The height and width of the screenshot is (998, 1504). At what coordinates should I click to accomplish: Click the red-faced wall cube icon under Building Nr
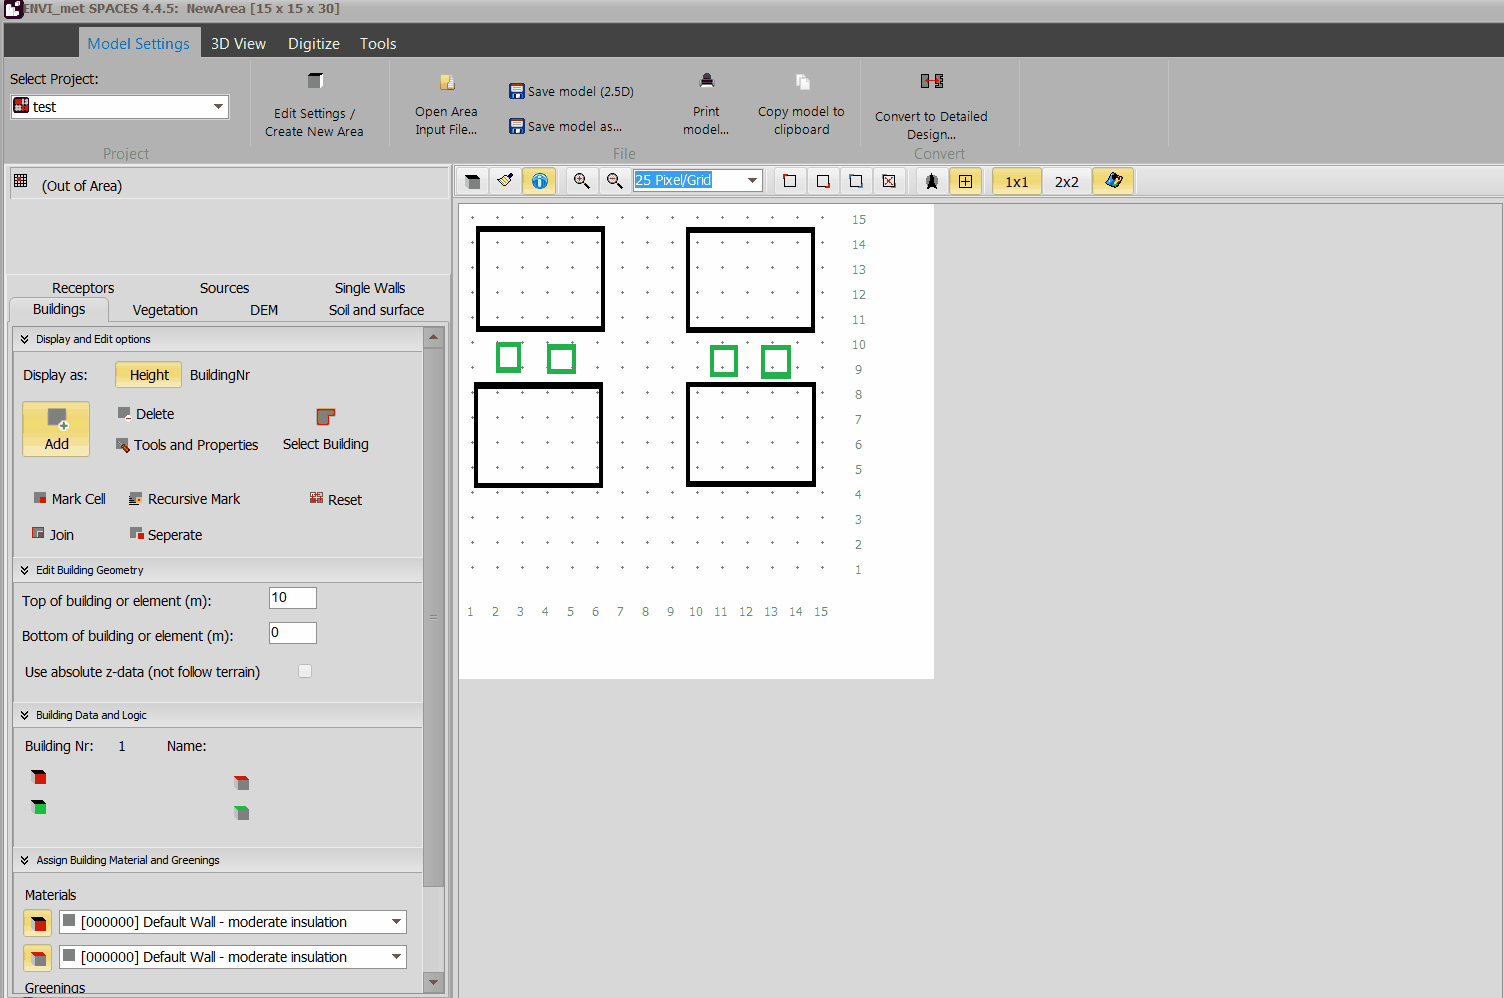pyautogui.click(x=39, y=777)
